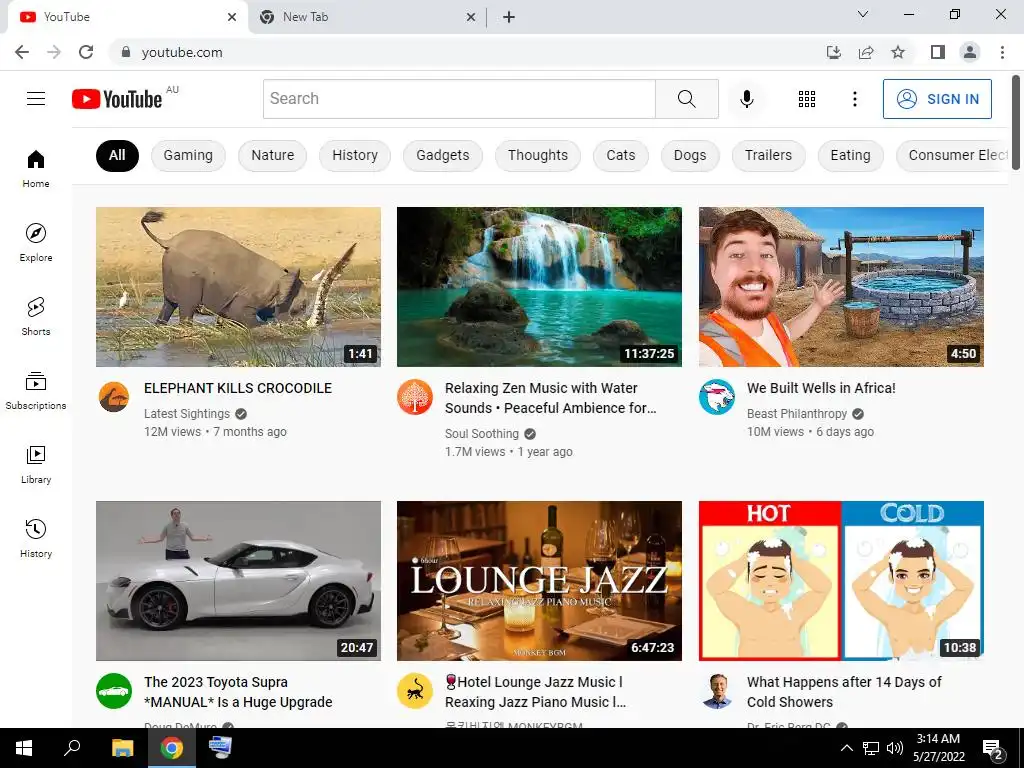Bookmark this page with the star

898,52
